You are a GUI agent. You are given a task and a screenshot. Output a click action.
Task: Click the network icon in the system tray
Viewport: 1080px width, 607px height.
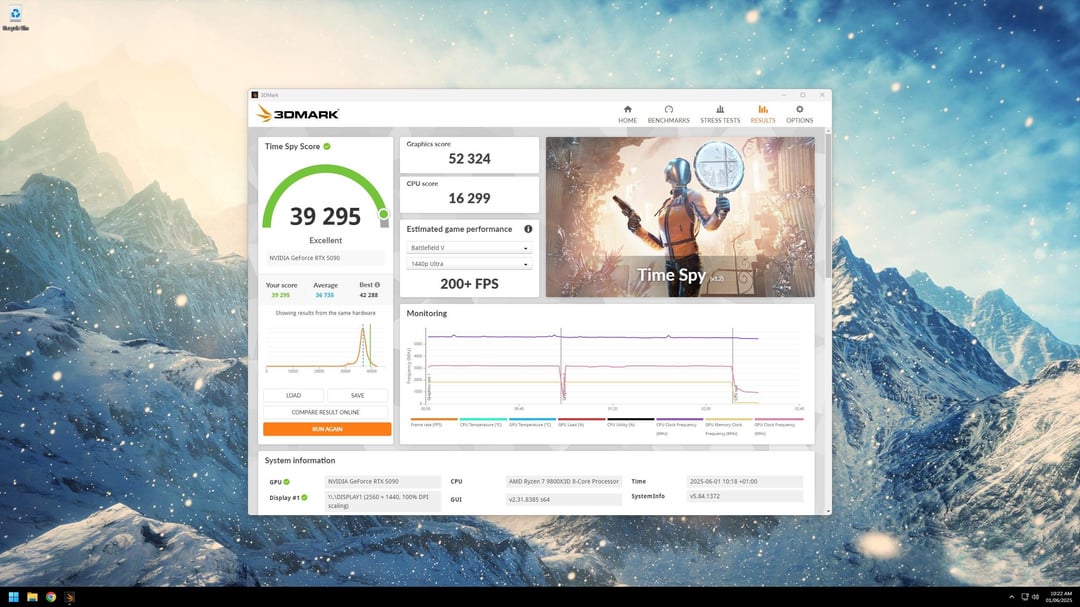pyautogui.click(x=1025, y=597)
